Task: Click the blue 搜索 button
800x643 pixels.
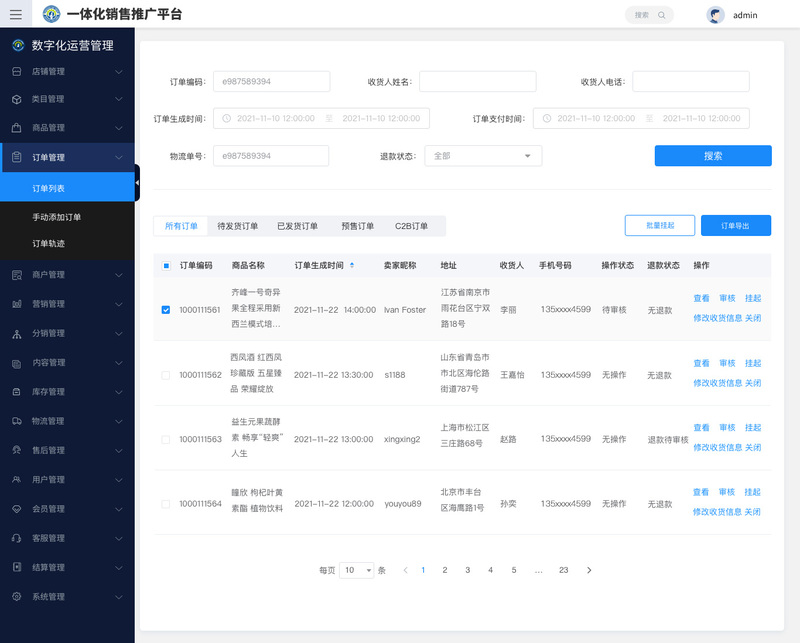Action: (713, 156)
